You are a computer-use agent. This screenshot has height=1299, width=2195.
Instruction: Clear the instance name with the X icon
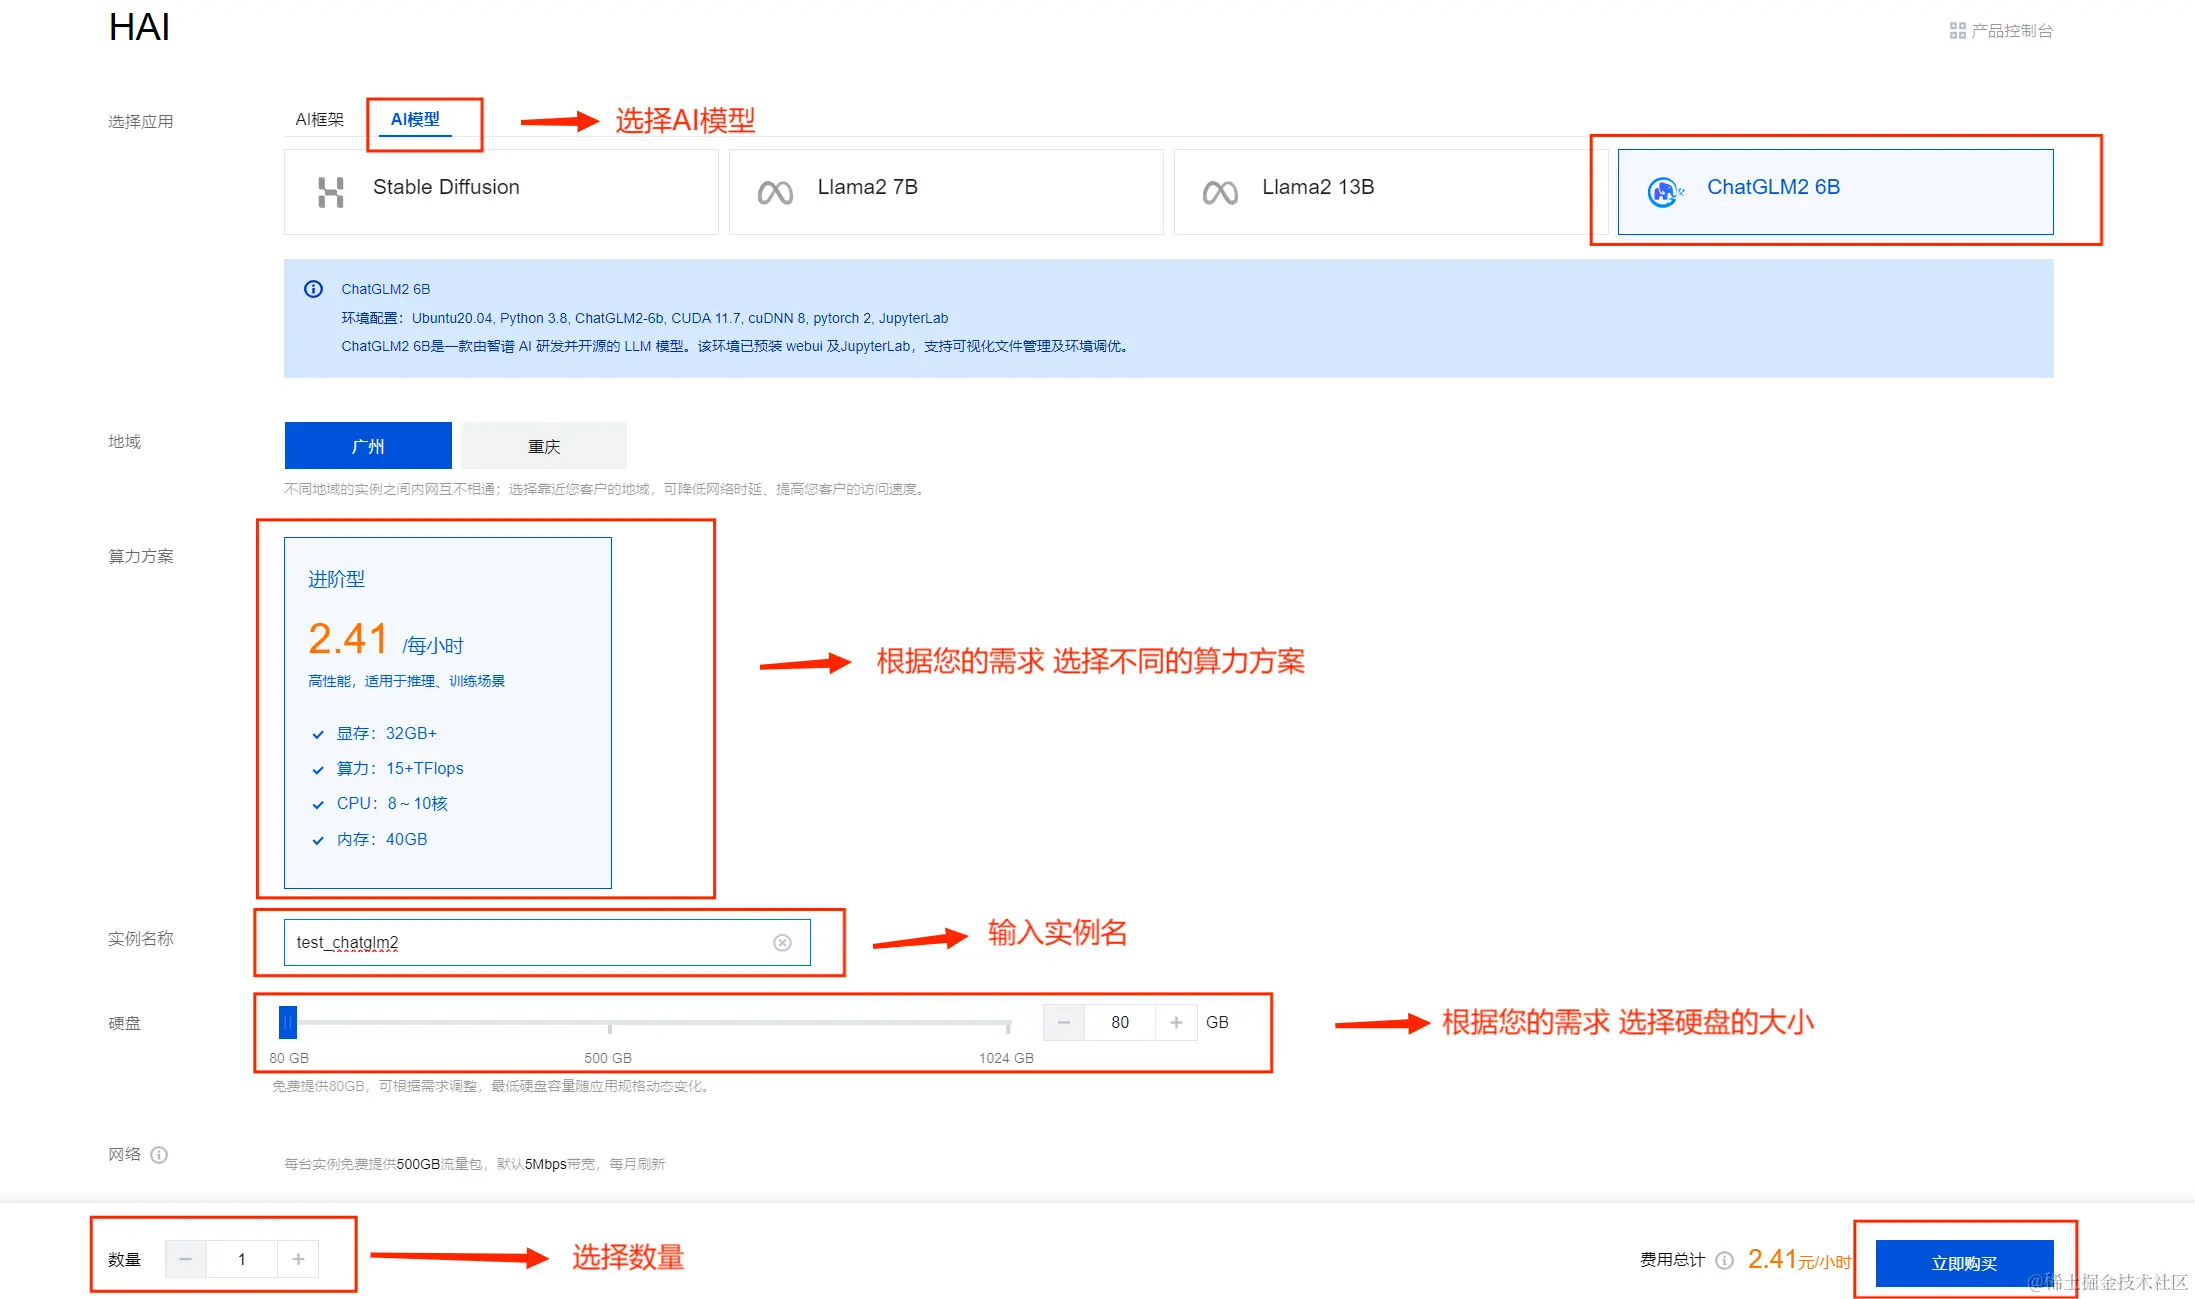pos(782,943)
